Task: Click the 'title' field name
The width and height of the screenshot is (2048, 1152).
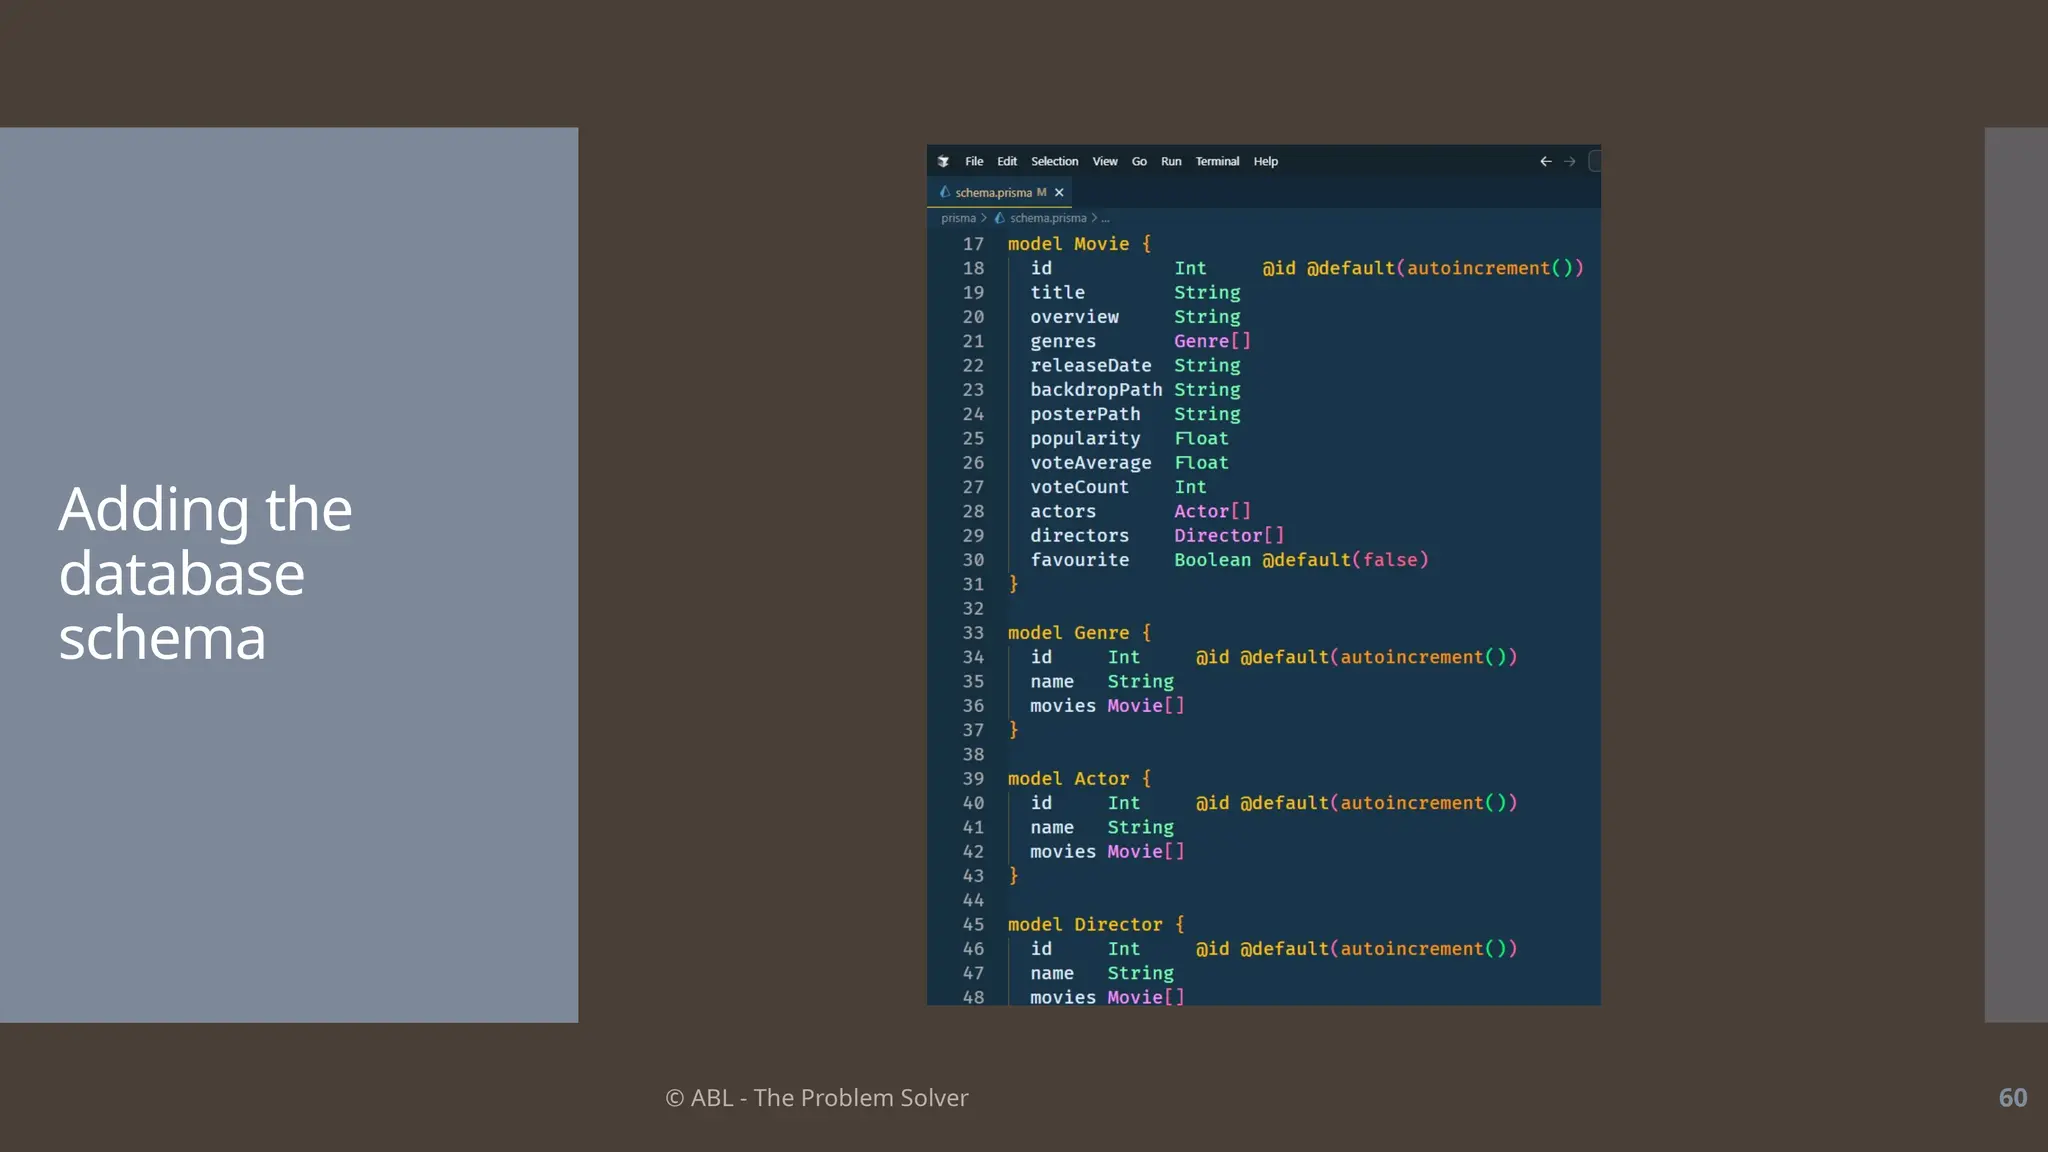Action: click(1058, 293)
